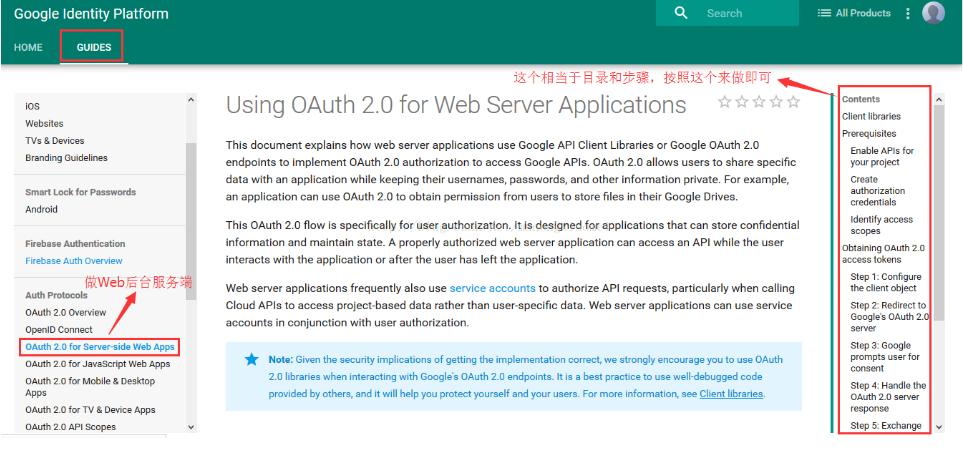
Task: Click the Google Identity Platform title
Action: 91,14
